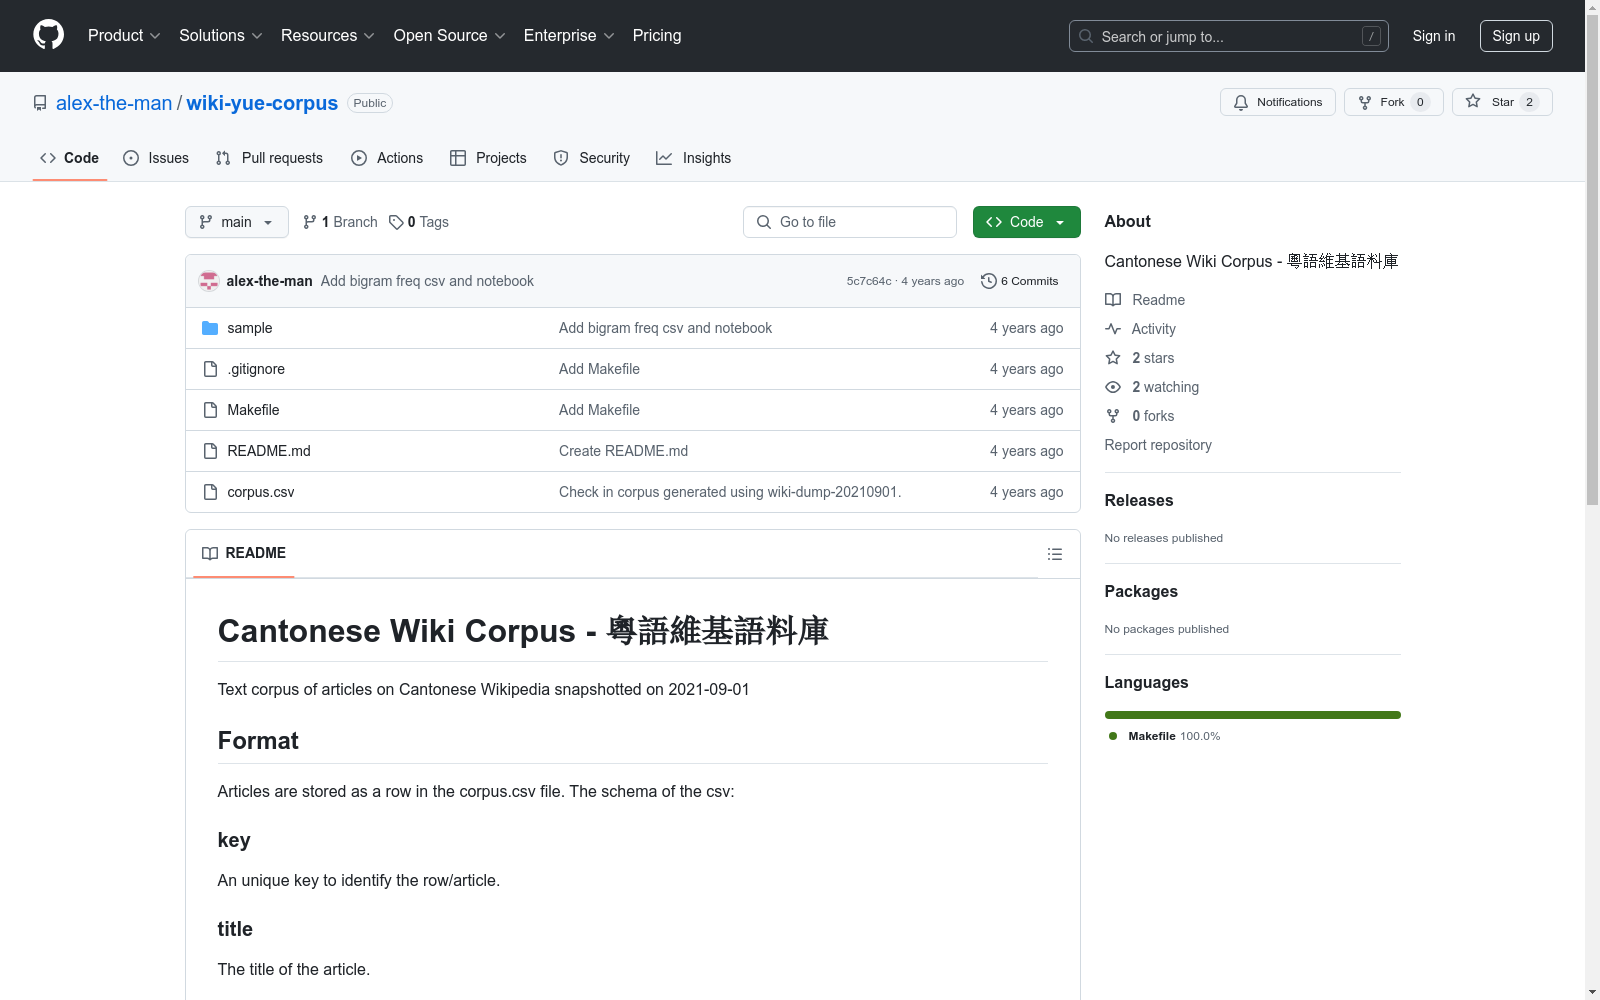The image size is (1600, 1000).
Task: Switch to the Projects tab
Action: (488, 158)
